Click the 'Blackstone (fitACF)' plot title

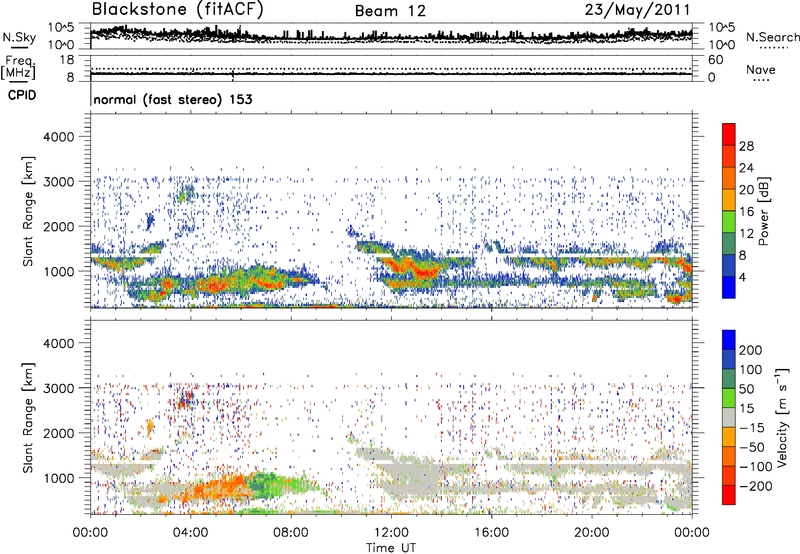[x=178, y=9]
